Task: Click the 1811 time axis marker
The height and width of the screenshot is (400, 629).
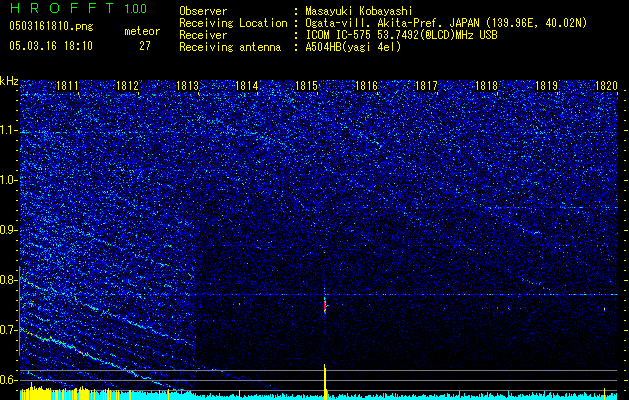Action: (x=67, y=85)
